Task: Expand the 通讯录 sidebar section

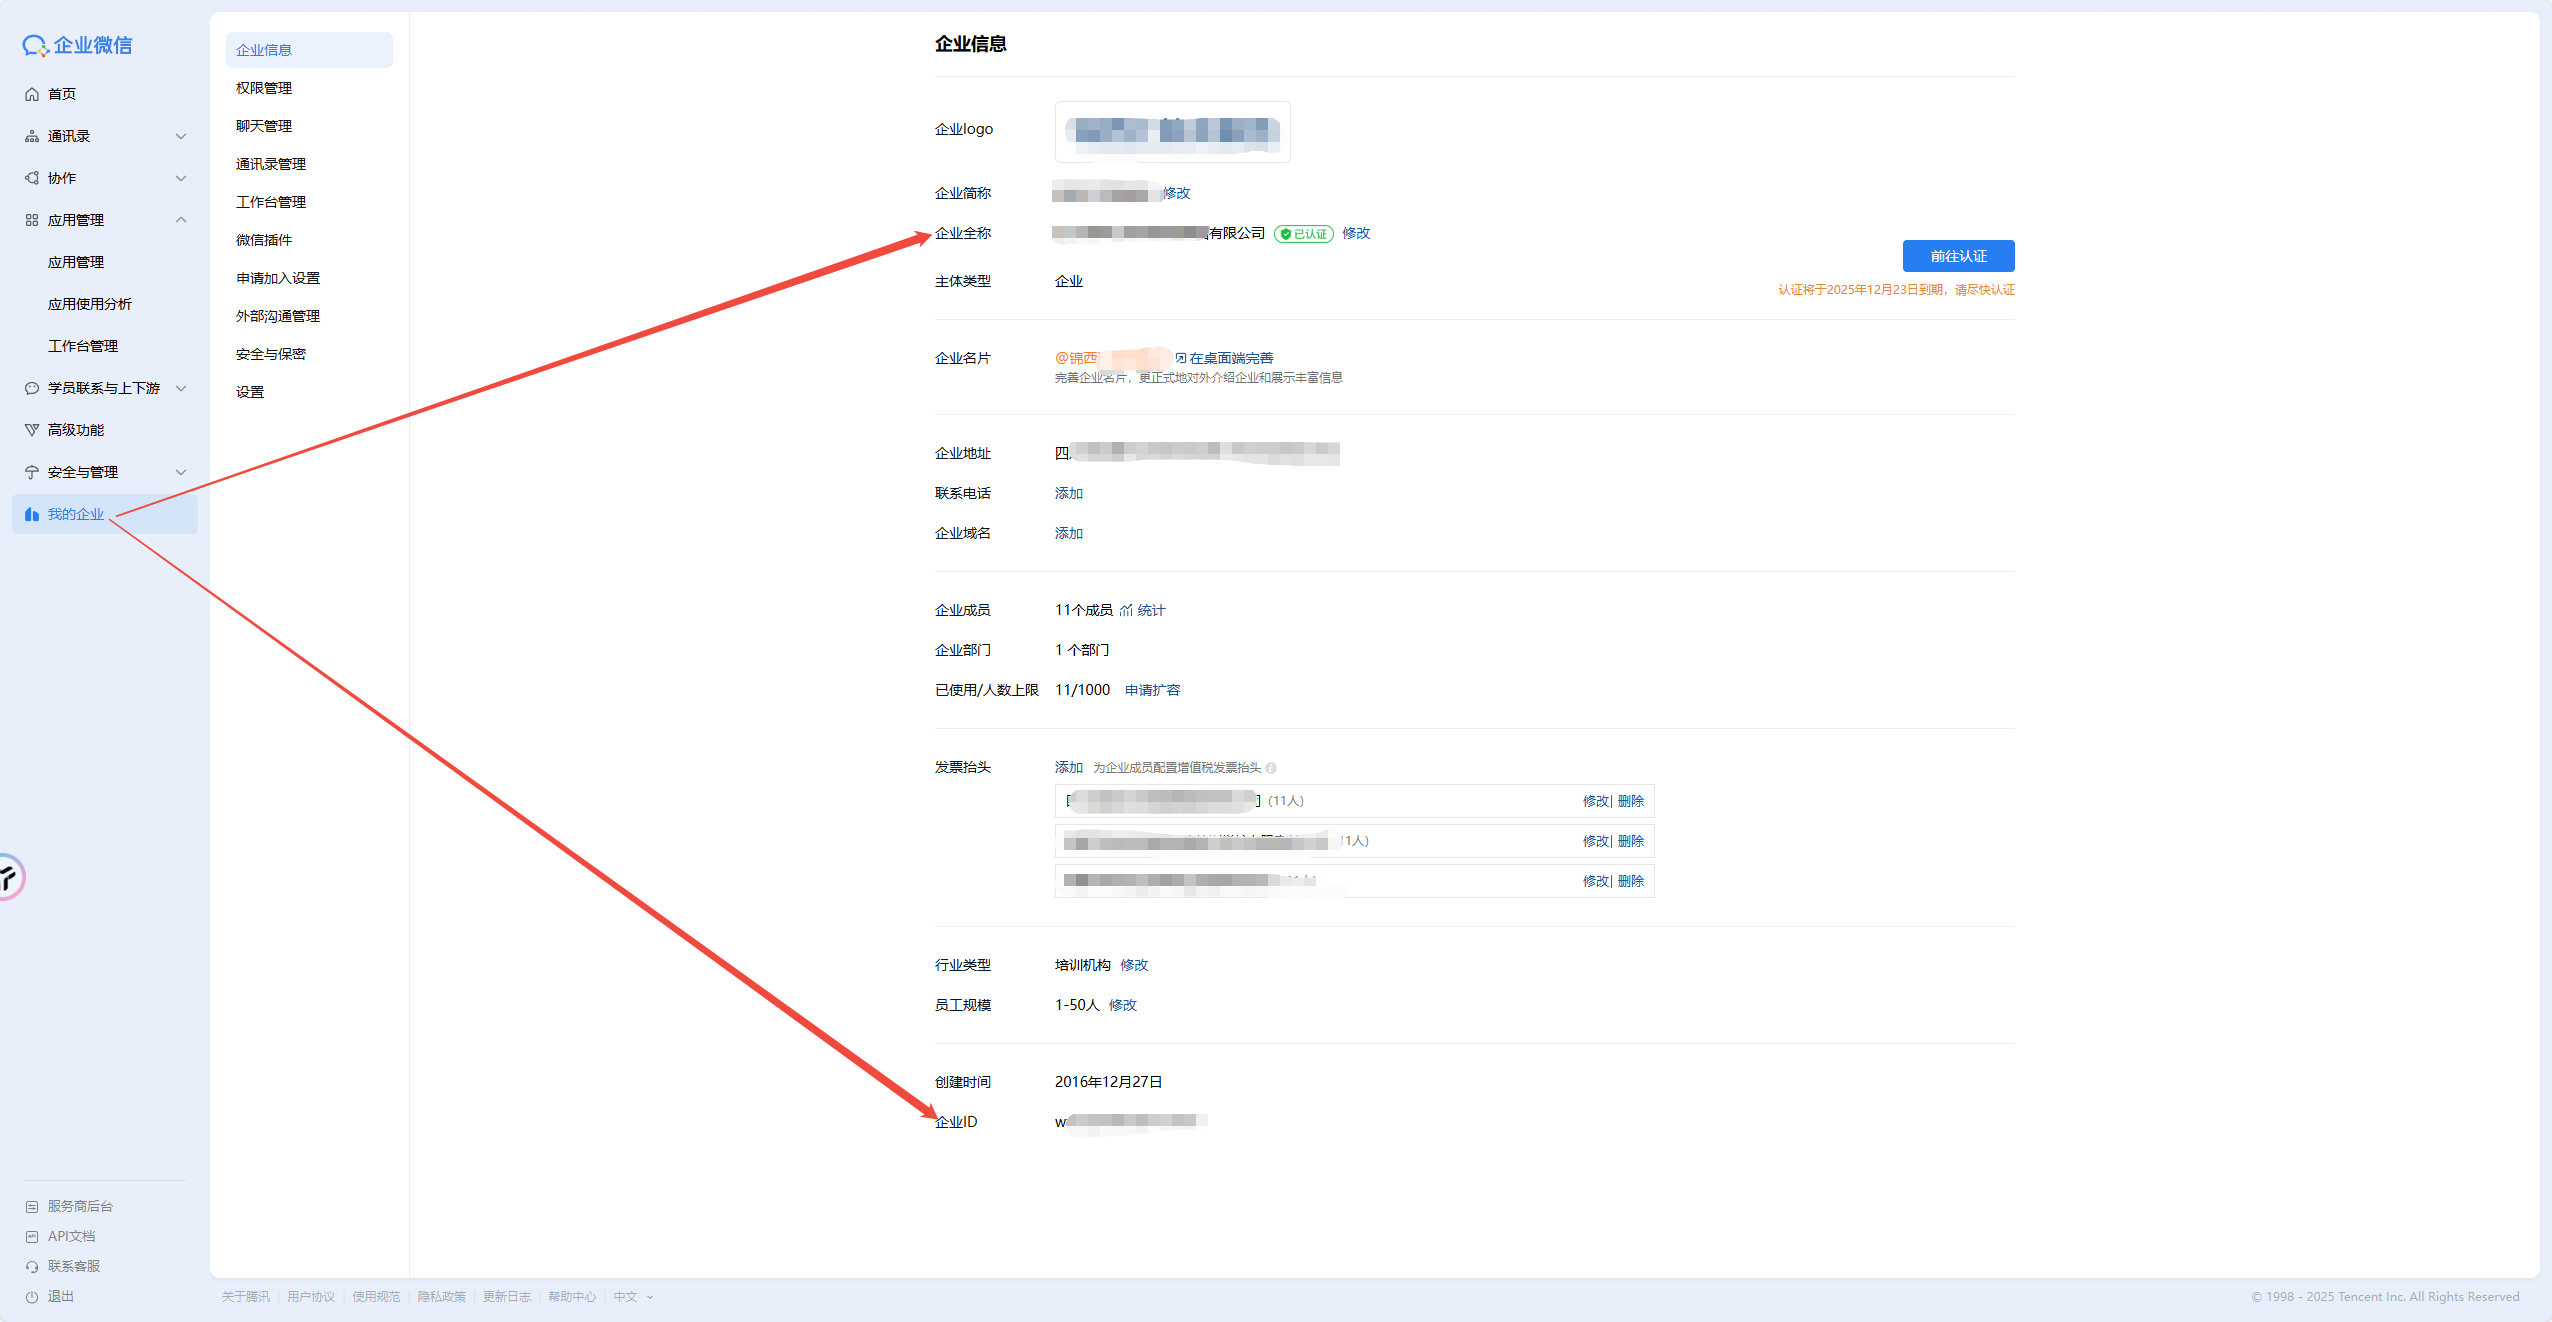Action: point(181,136)
